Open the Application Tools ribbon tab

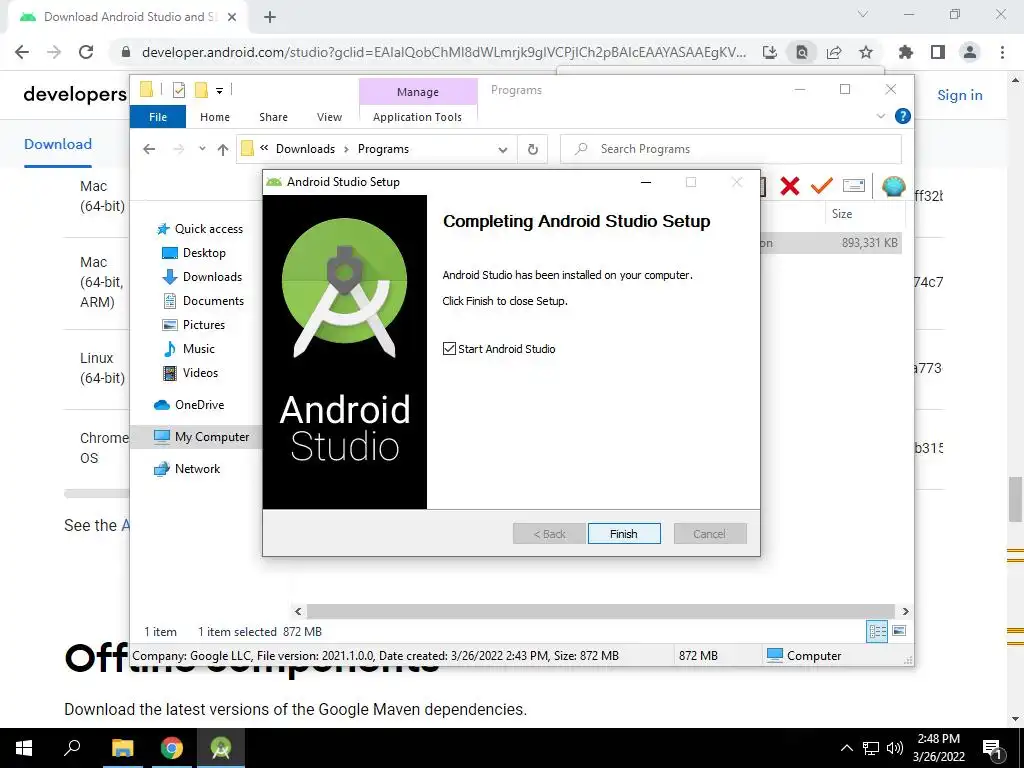[x=417, y=117]
